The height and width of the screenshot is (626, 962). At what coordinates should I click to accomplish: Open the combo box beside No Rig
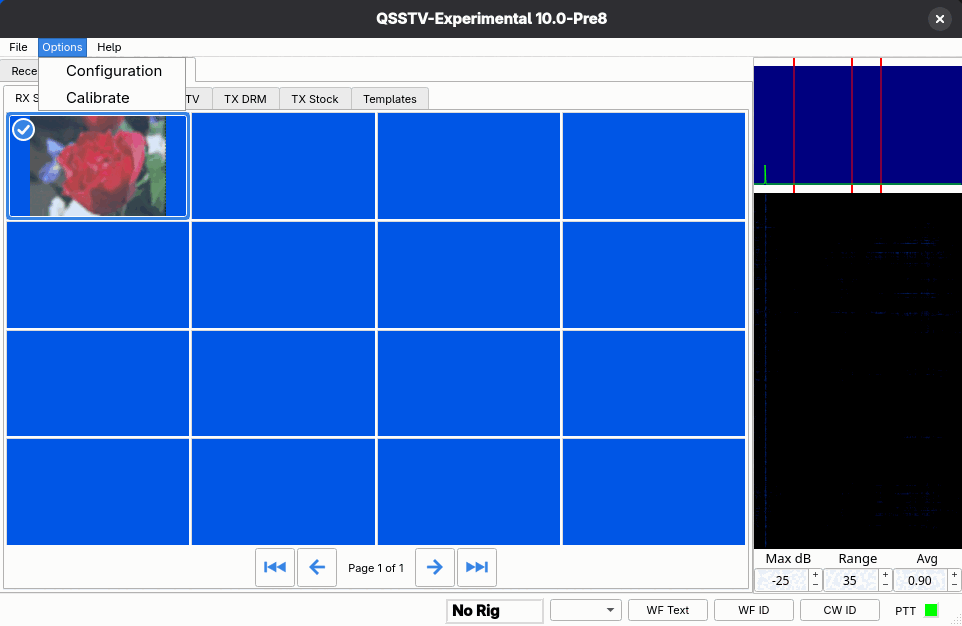[x=586, y=610]
